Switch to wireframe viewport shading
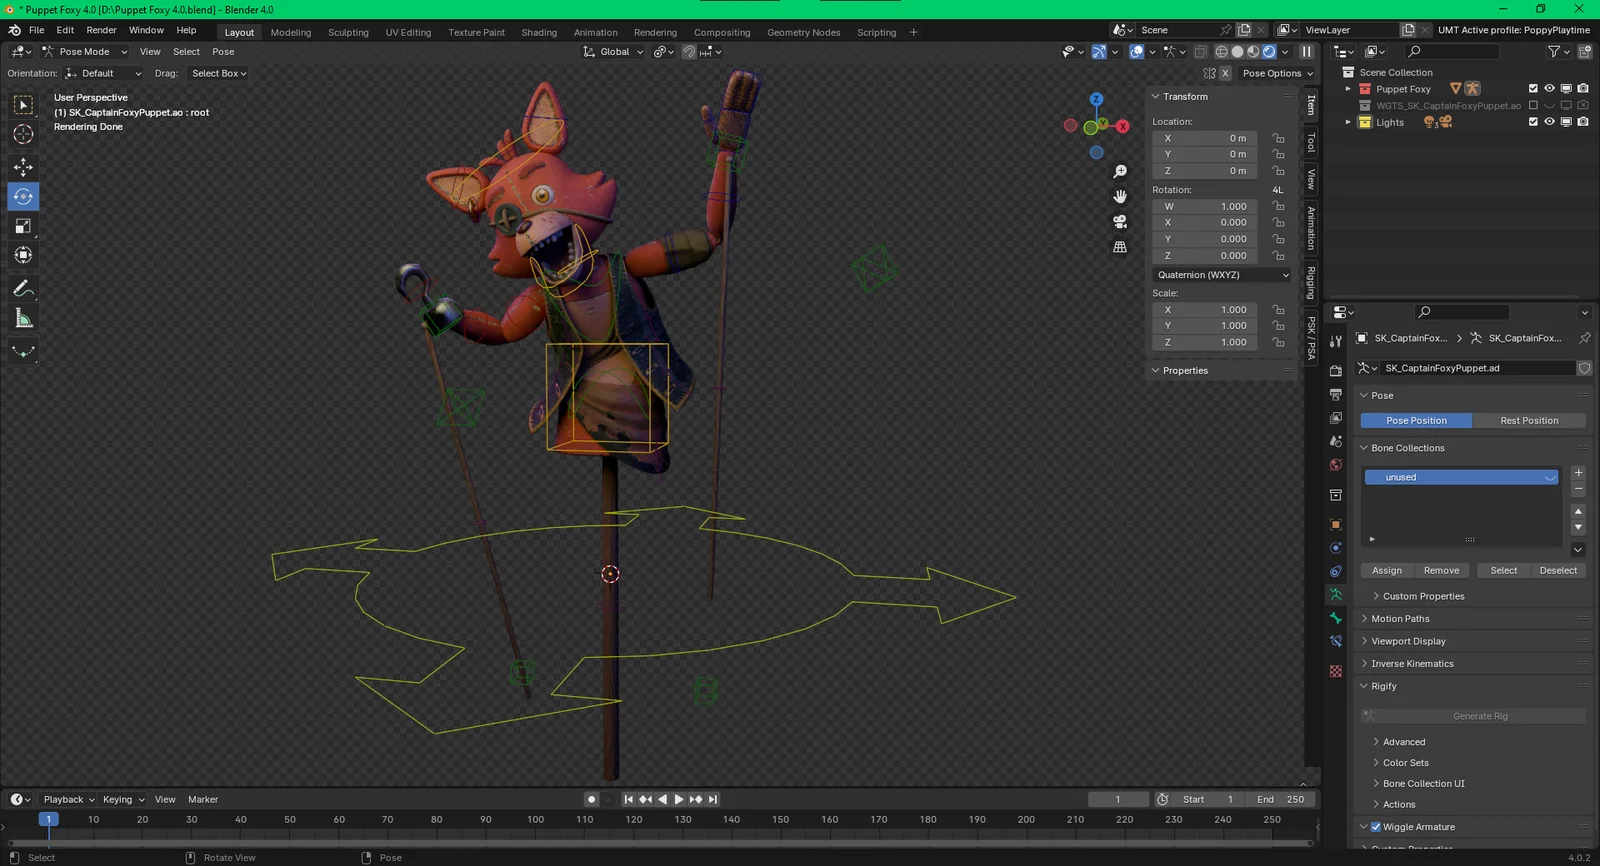Image resolution: width=1600 pixels, height=866 pixels. tap(1221, 52)
